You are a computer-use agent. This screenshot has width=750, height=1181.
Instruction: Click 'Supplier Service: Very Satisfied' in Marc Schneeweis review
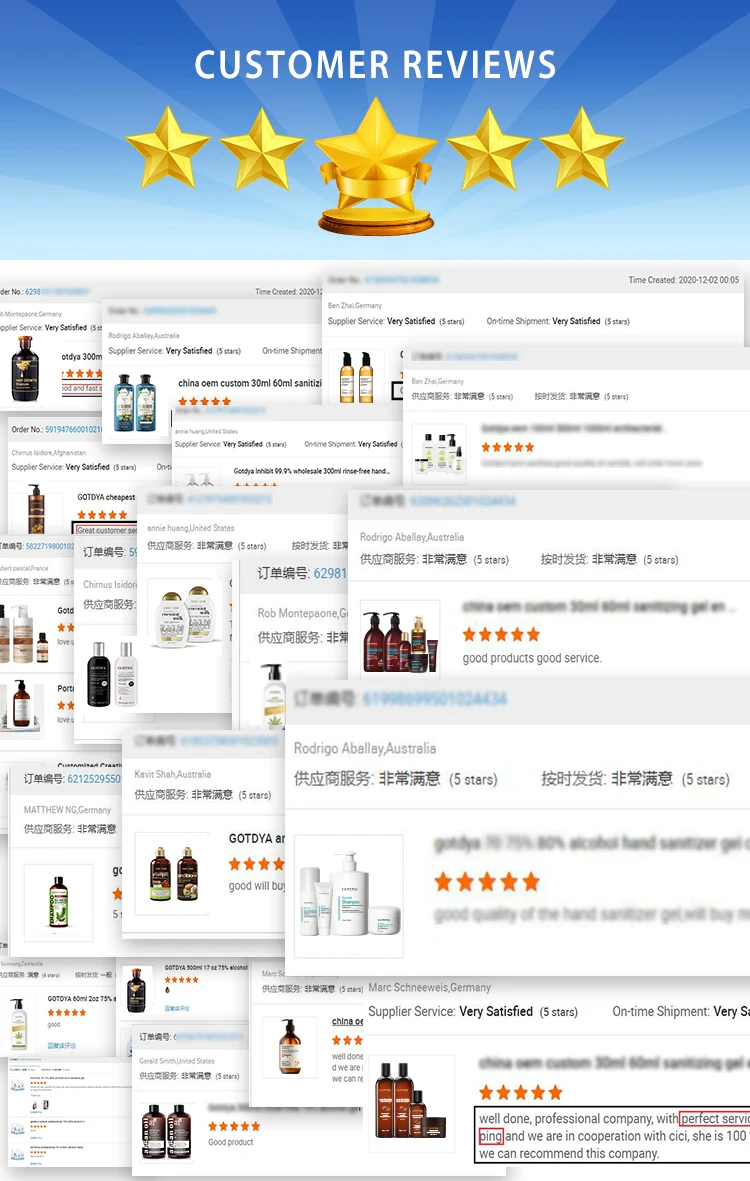[450, 1011]
